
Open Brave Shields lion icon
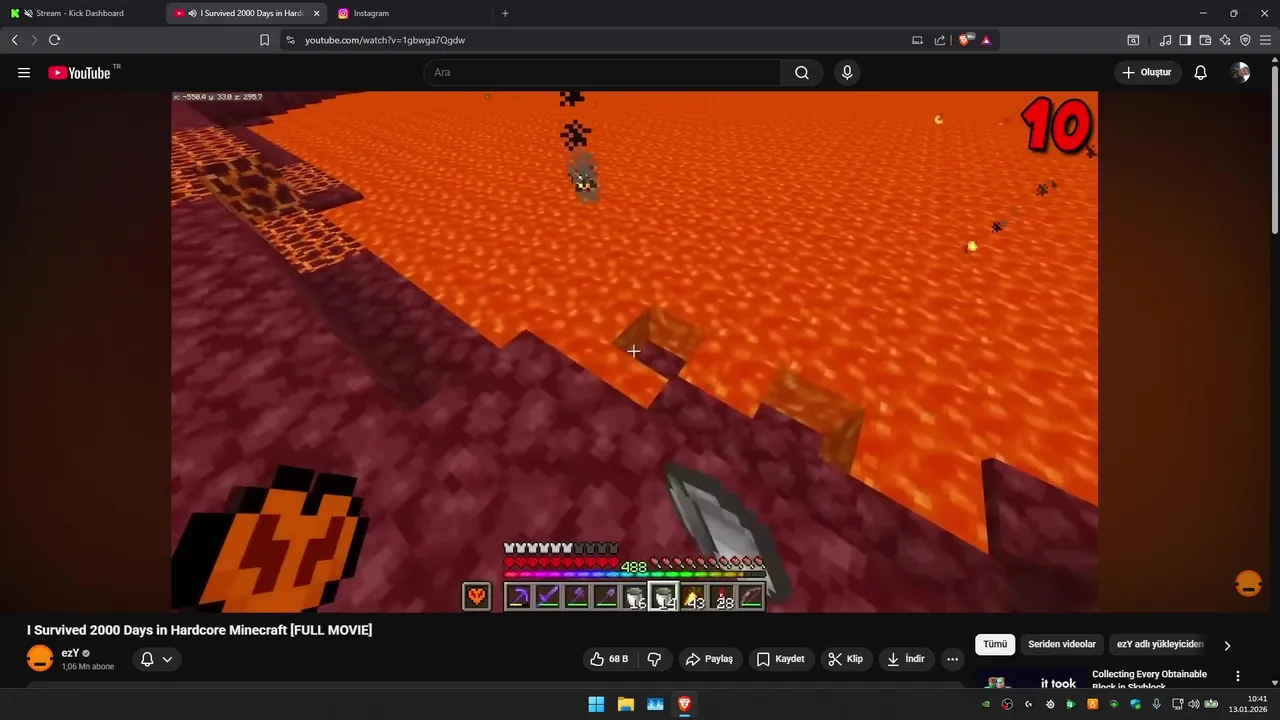click(x=965, y=40)
